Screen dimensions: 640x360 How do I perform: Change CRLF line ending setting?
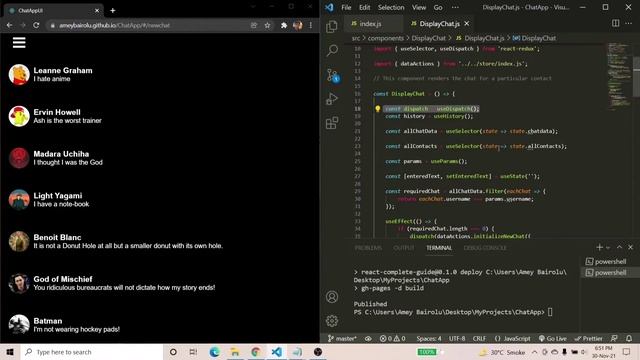click(x=479, y=338)
